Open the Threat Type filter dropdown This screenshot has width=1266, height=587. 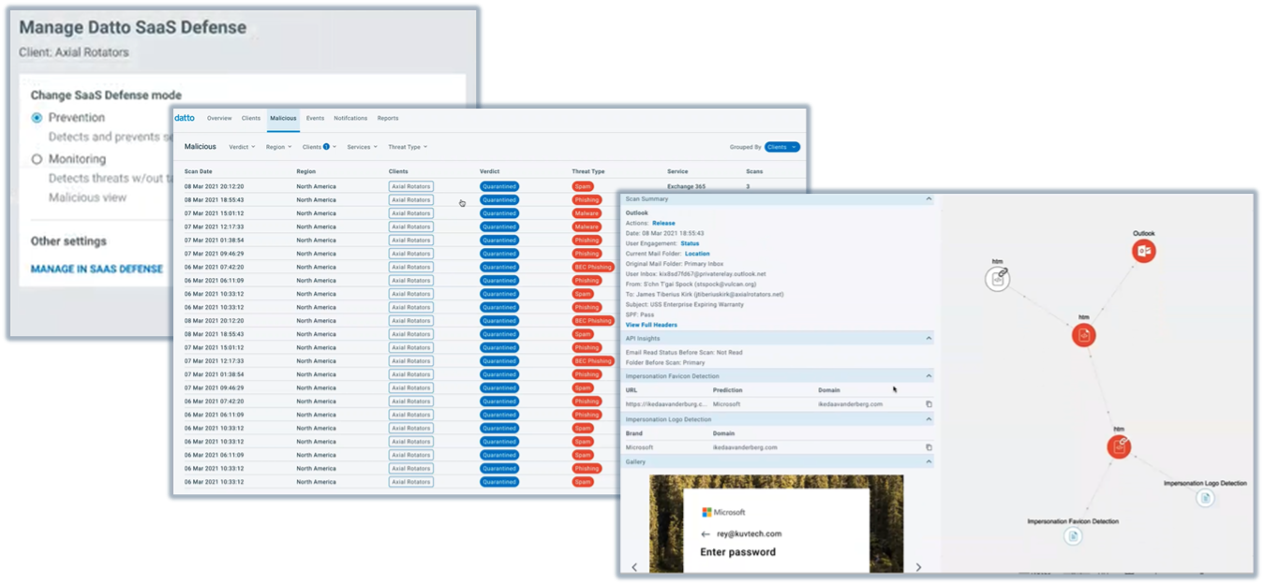click(x=408, y=147)
